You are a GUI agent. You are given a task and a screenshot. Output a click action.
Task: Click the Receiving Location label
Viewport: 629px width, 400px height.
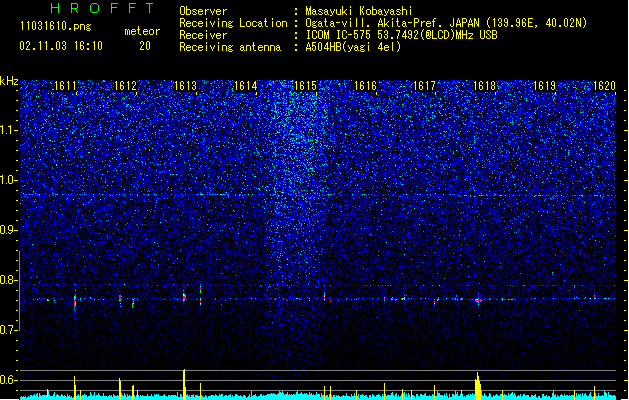(x=233, y=23)
